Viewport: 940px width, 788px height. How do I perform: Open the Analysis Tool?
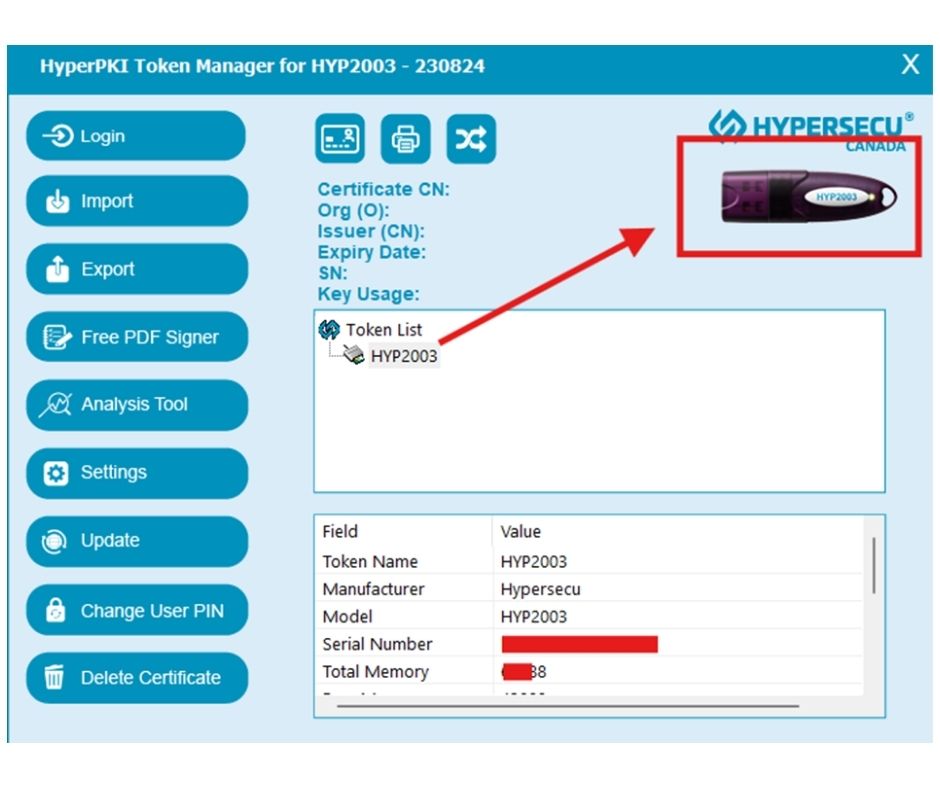(x=137, y=405)
